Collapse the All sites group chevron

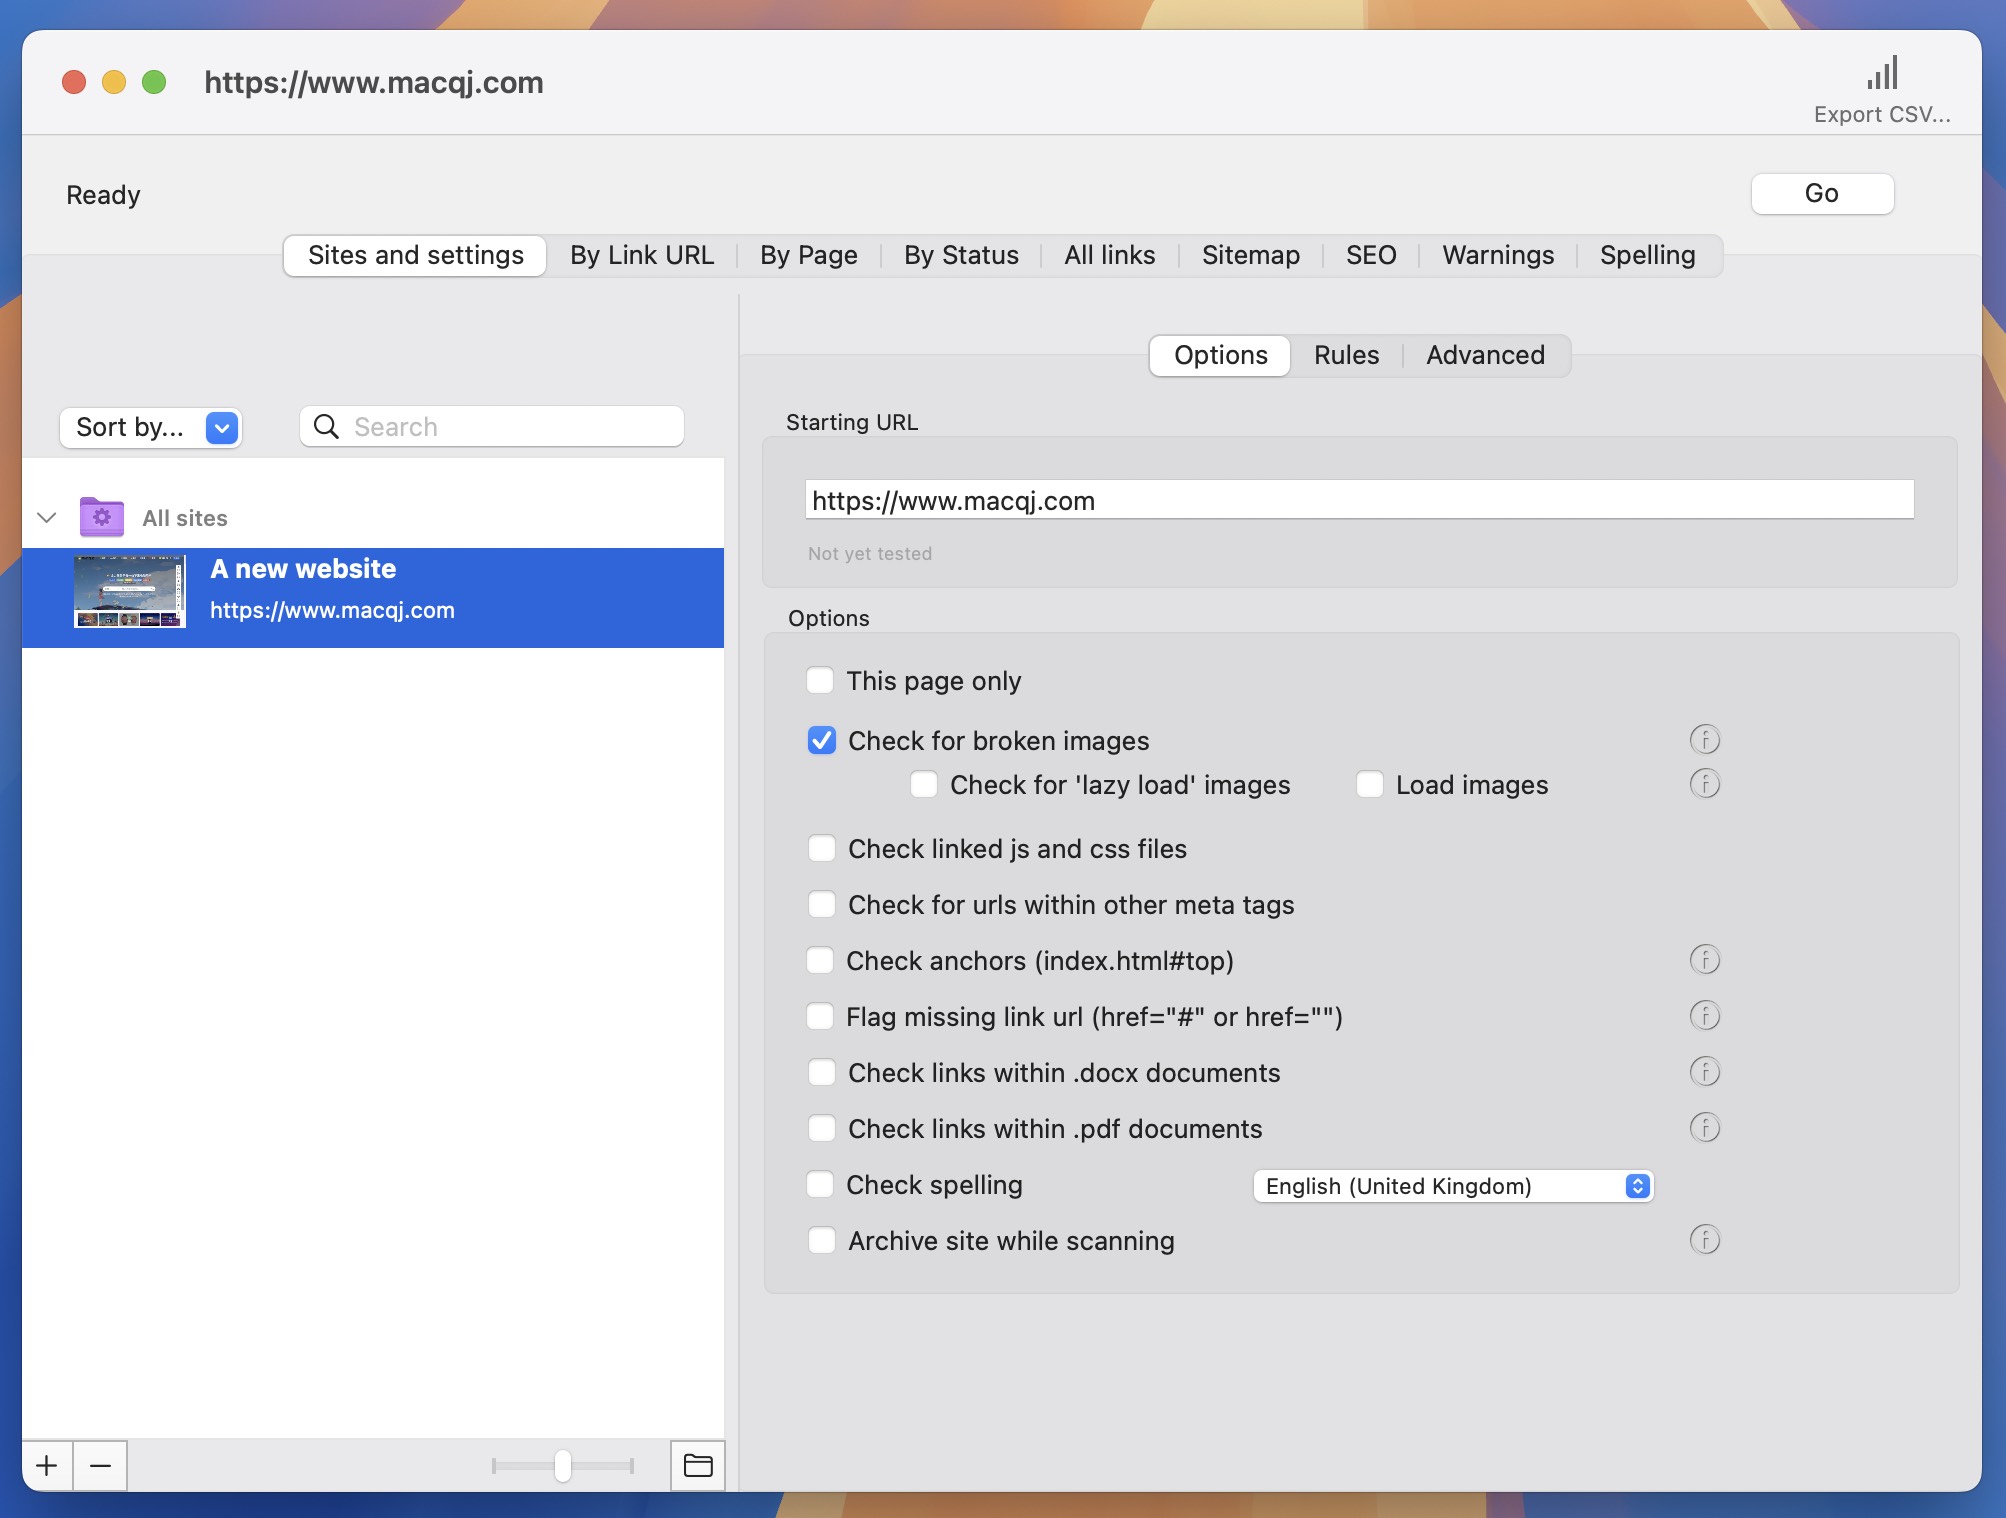click(46, 517)
